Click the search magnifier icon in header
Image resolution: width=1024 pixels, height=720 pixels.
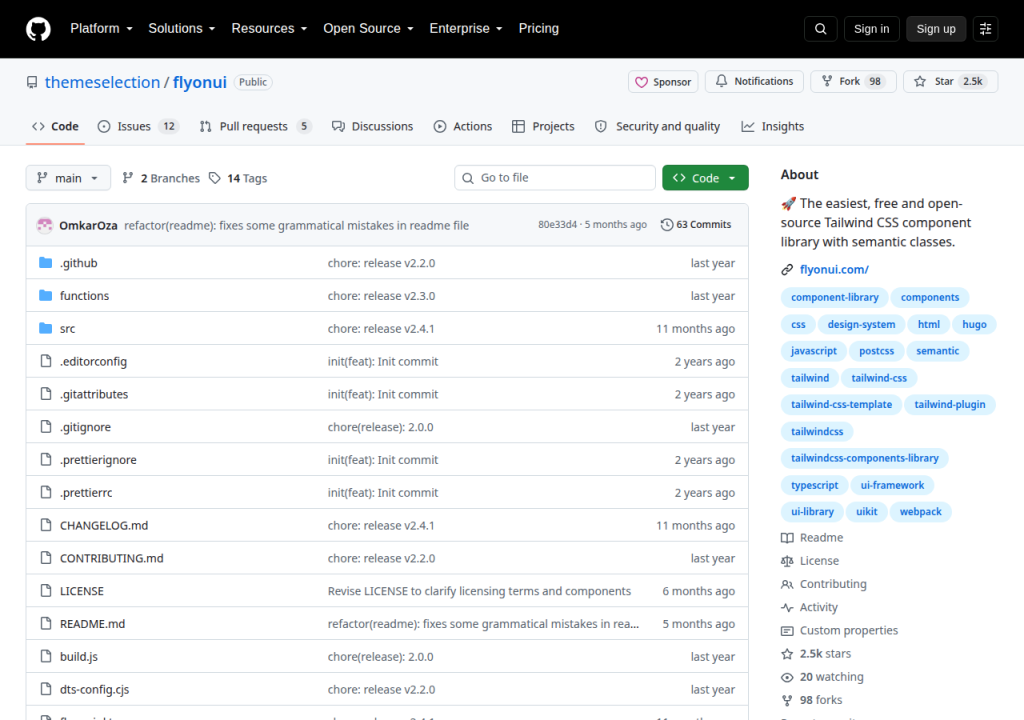point(820,29)
